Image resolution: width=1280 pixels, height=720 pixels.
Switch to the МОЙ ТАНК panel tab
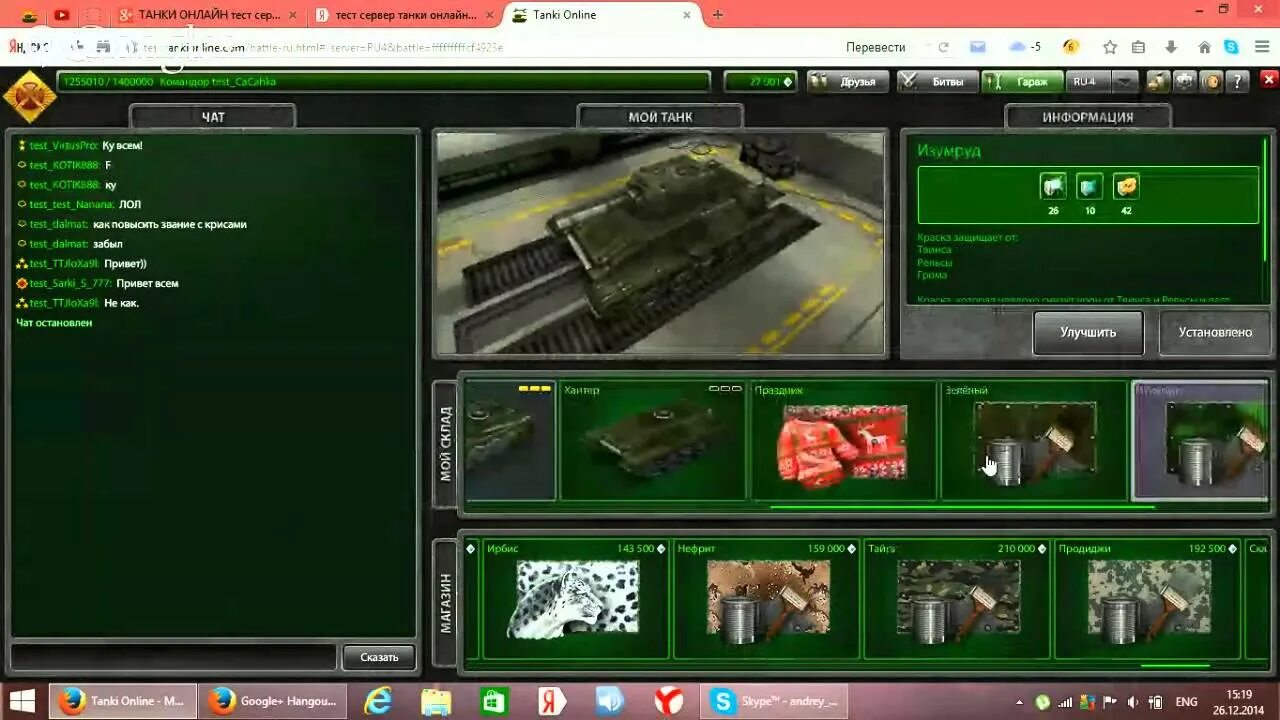[660, 117]
